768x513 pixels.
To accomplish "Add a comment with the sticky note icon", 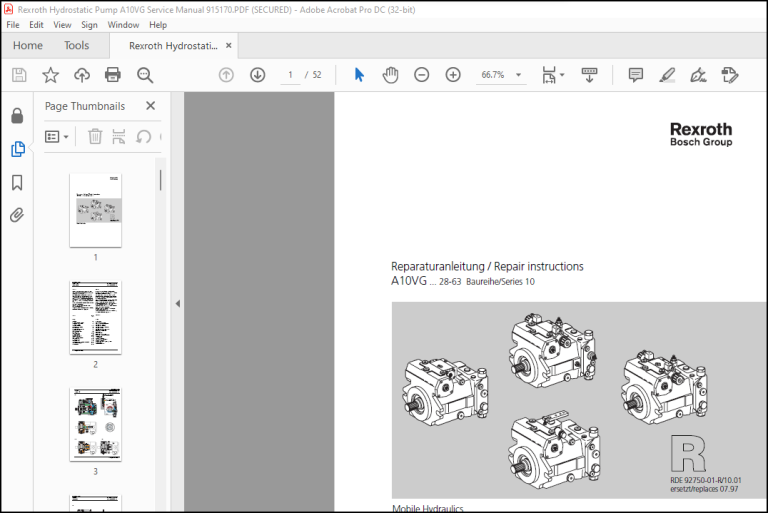I will point(635,75).
